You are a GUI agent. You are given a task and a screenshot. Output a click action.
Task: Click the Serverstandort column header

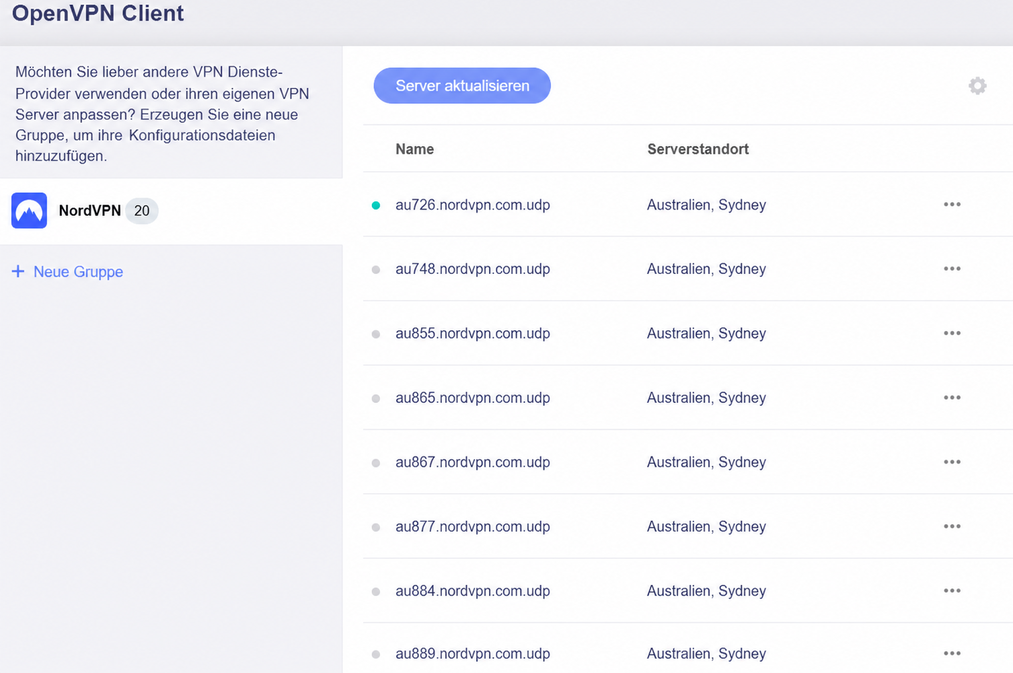point(698,149)
